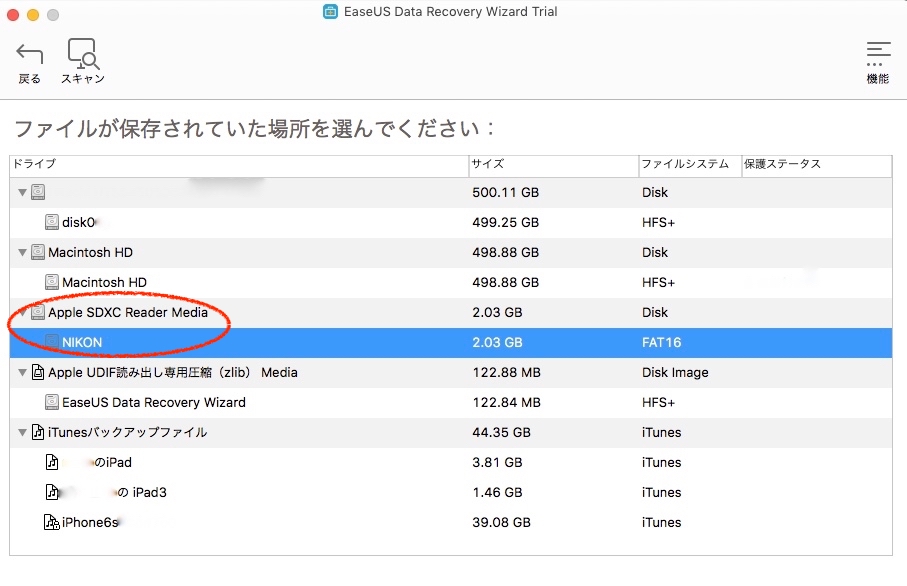Click the iTunesバックアップファイル music file icon

(x=38, y=432)
